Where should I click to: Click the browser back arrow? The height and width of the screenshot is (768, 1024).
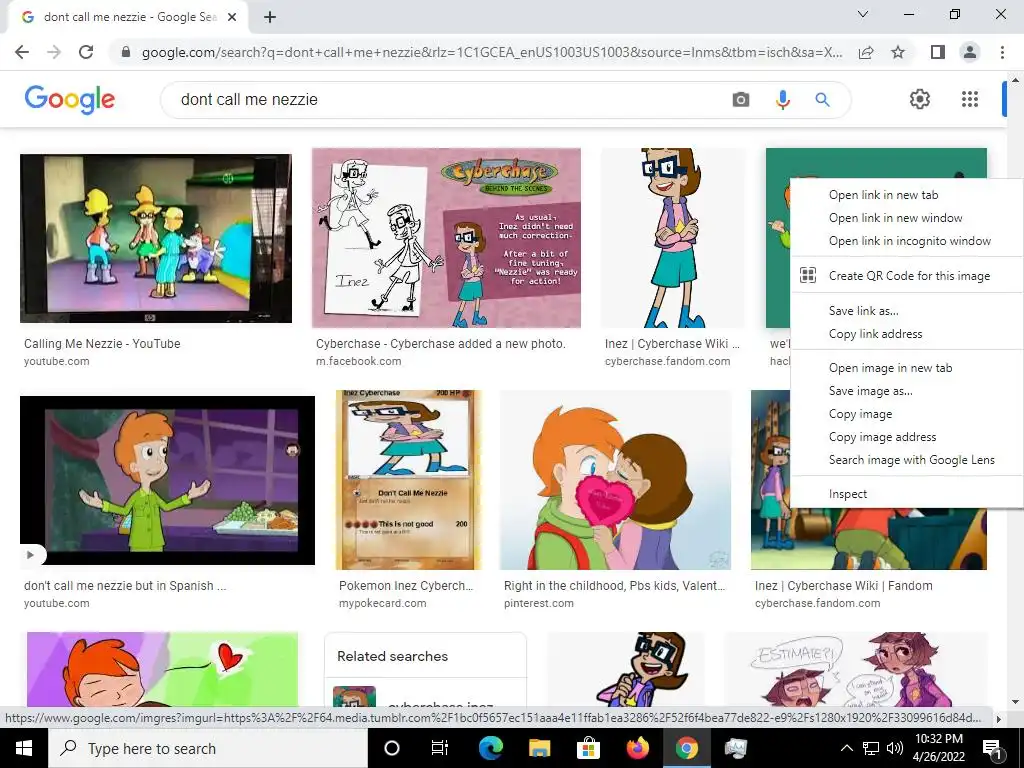pyautogui.click(x=22, y=52)
